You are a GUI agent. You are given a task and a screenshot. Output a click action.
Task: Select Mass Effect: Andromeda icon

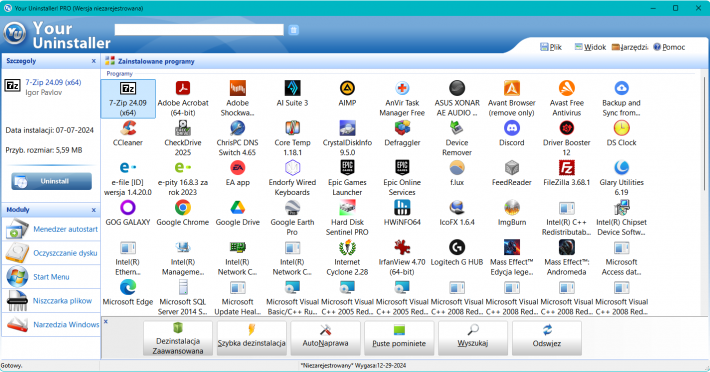click(x=566, y=248)
